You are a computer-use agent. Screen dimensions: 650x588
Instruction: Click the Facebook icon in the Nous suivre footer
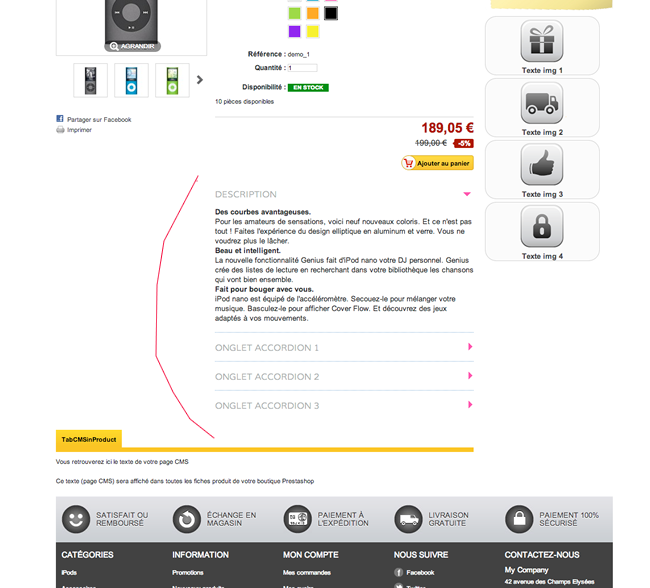pos(398,573)
